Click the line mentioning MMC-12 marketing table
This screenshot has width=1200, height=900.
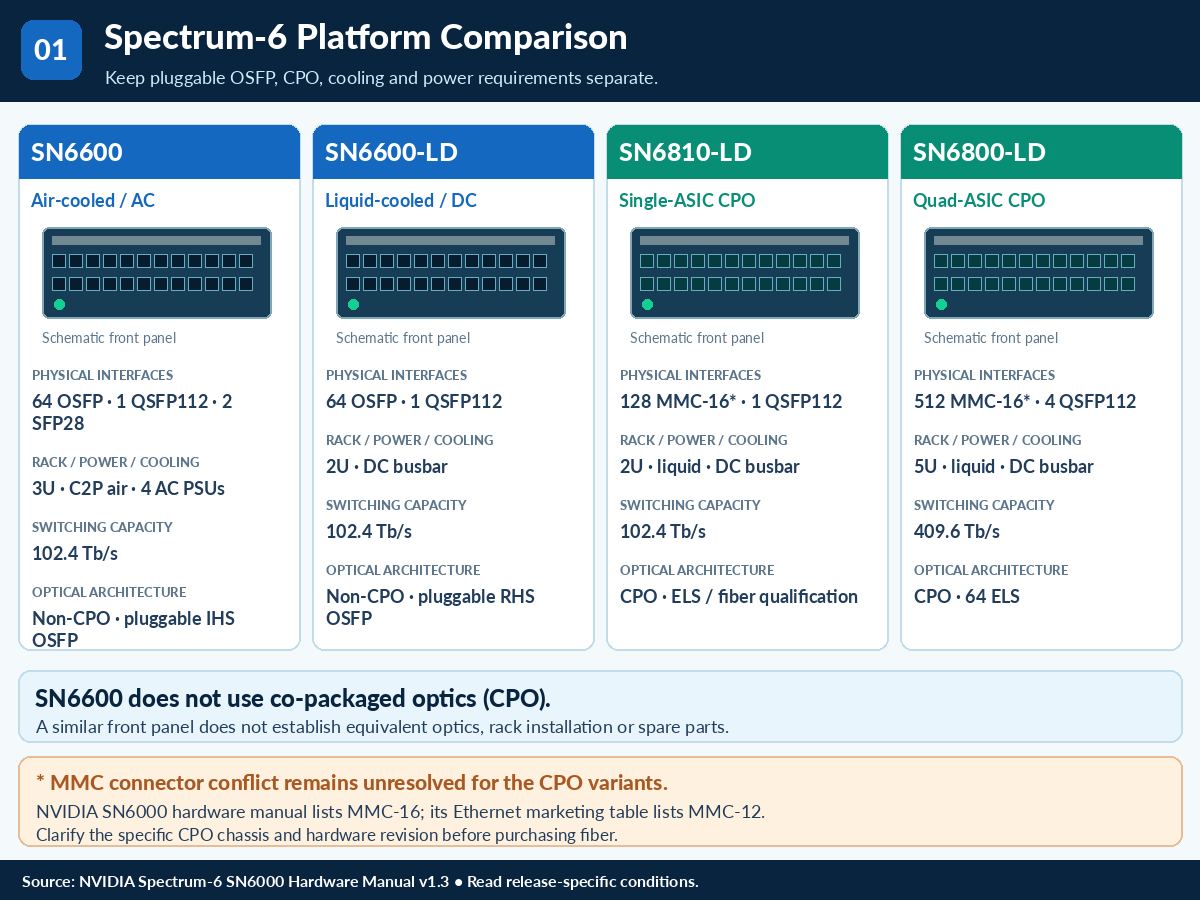tap(400, 811)
